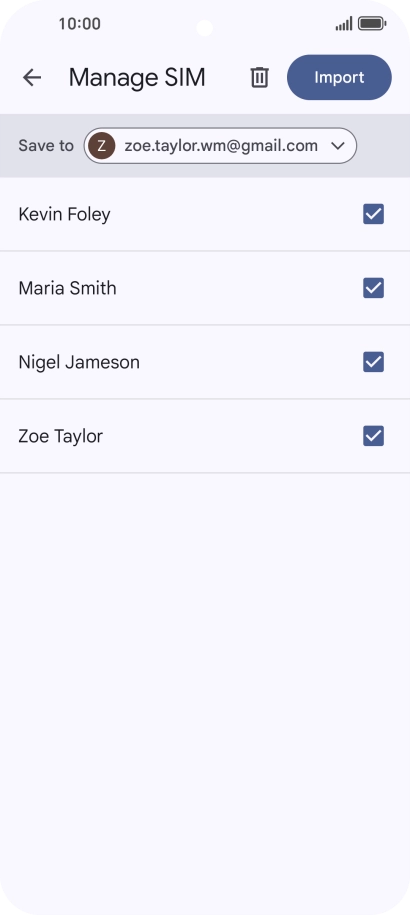Screen dimensions: 410x915
Task: Expand account list via chevron arrow
Action: 338,146
